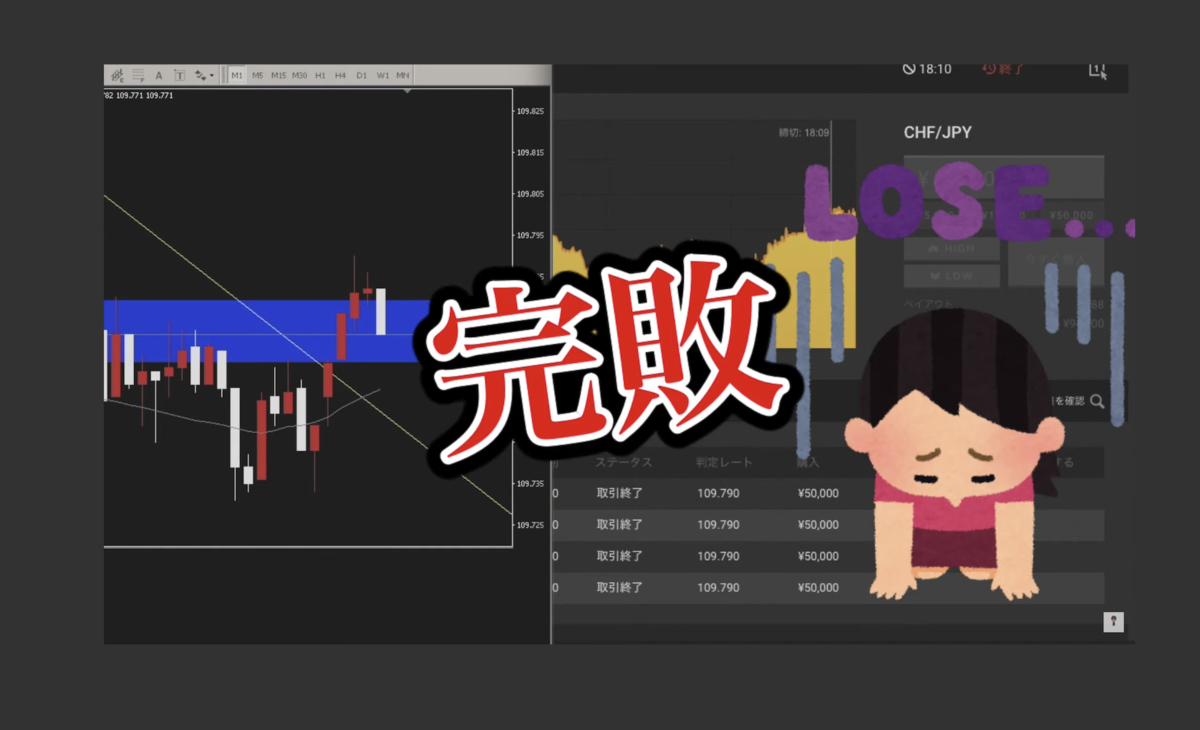Click the 109.795 price axis label
1200x730 pixels.
531,236
